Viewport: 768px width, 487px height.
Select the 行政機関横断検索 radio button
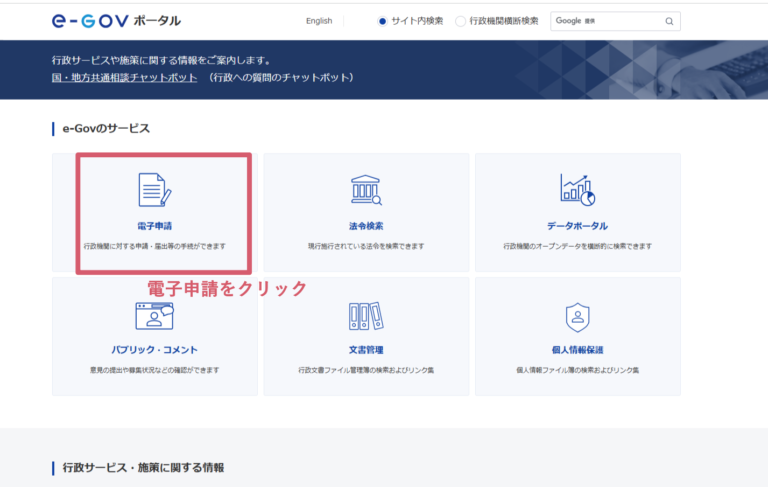[460, 21]
